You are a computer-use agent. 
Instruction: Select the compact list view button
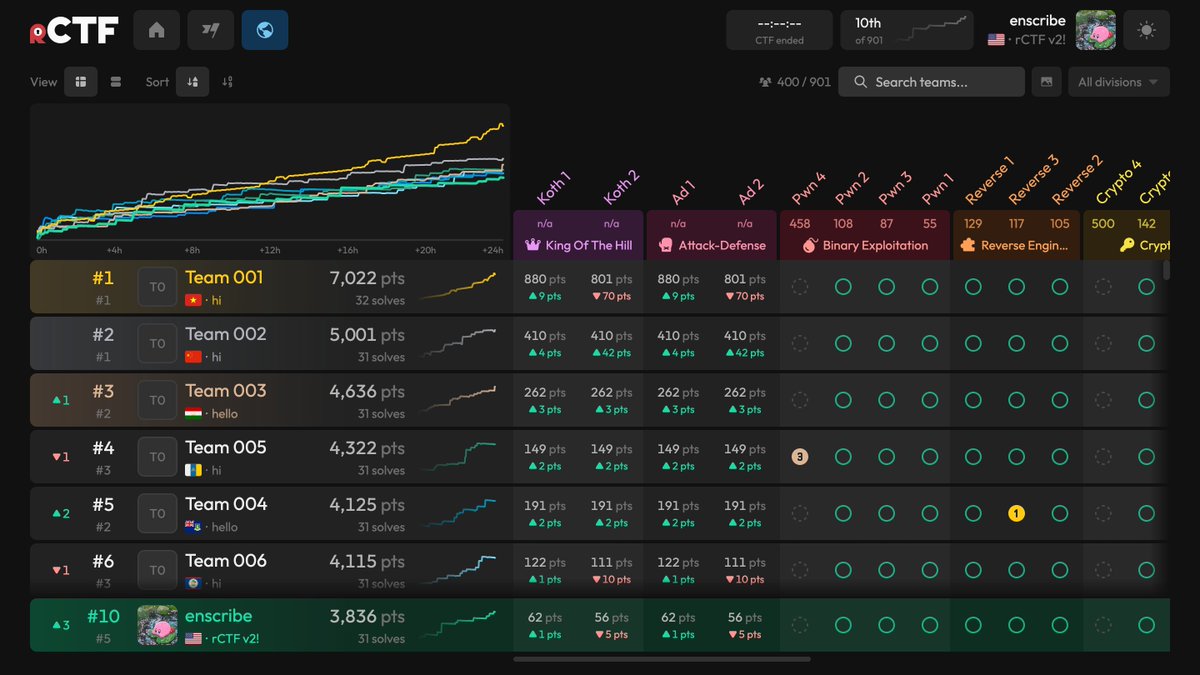[x=116, y=82]
